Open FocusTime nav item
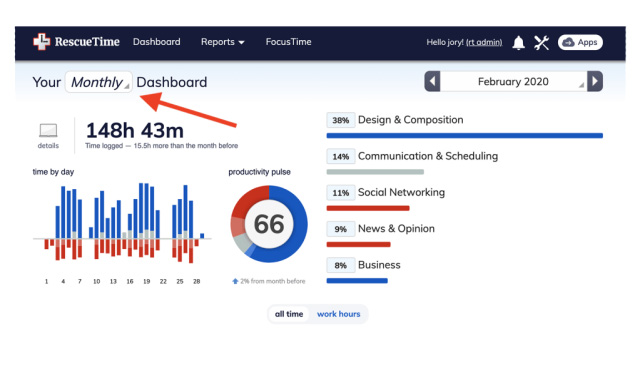This screenshot has height=368, width=640. point(289,42)
